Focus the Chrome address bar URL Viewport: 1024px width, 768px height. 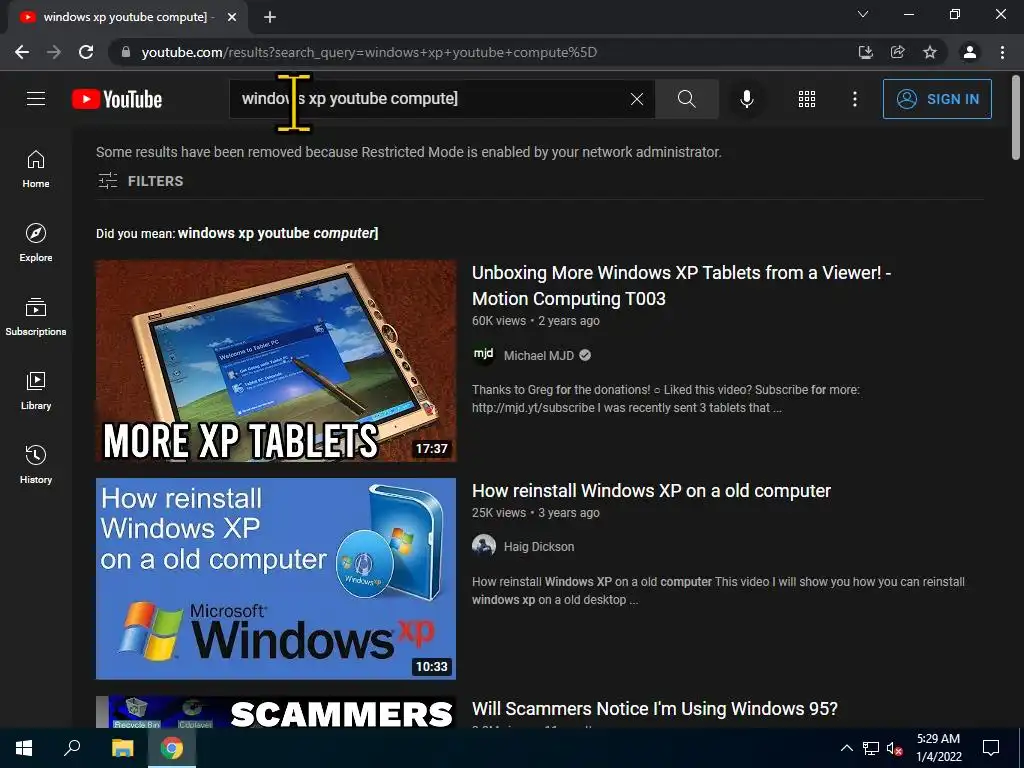click(x=369, y=52)
